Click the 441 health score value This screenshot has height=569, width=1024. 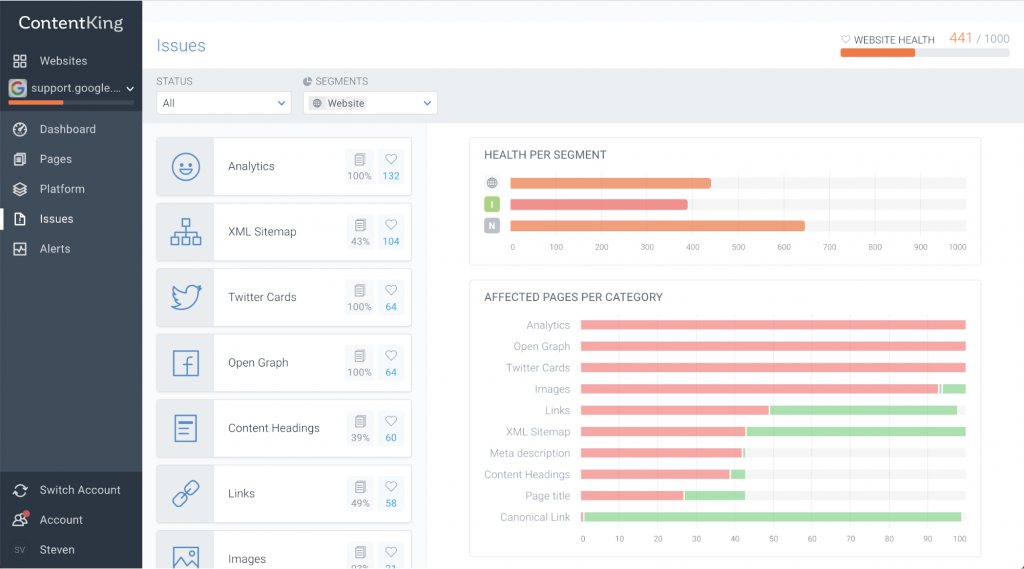point(961,39)
